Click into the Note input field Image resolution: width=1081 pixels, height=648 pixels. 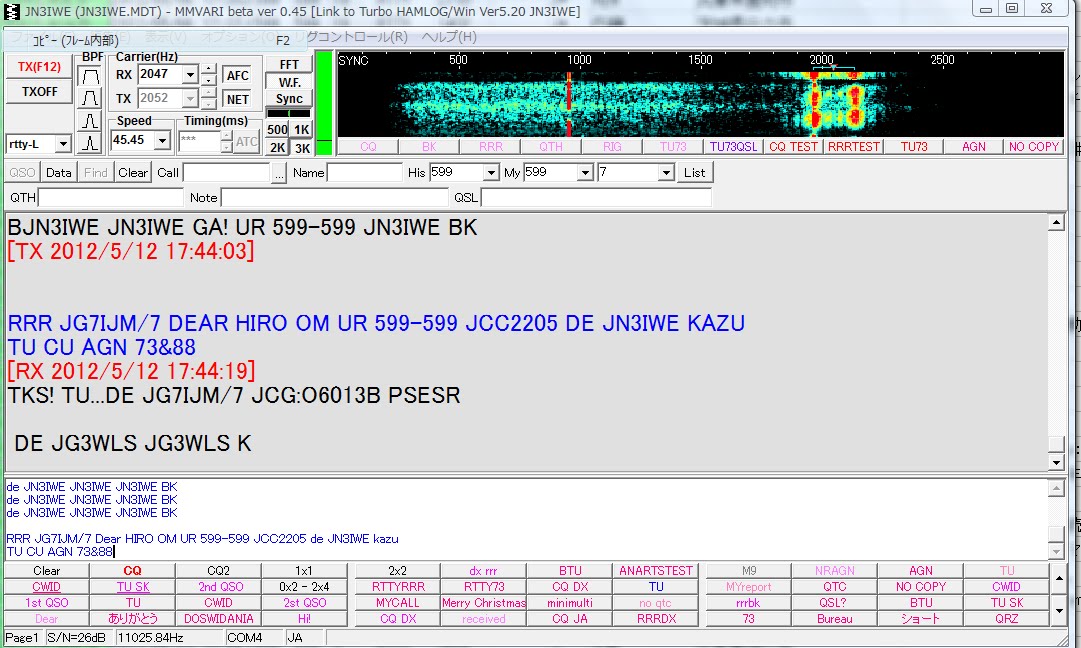tap(334, 198)
